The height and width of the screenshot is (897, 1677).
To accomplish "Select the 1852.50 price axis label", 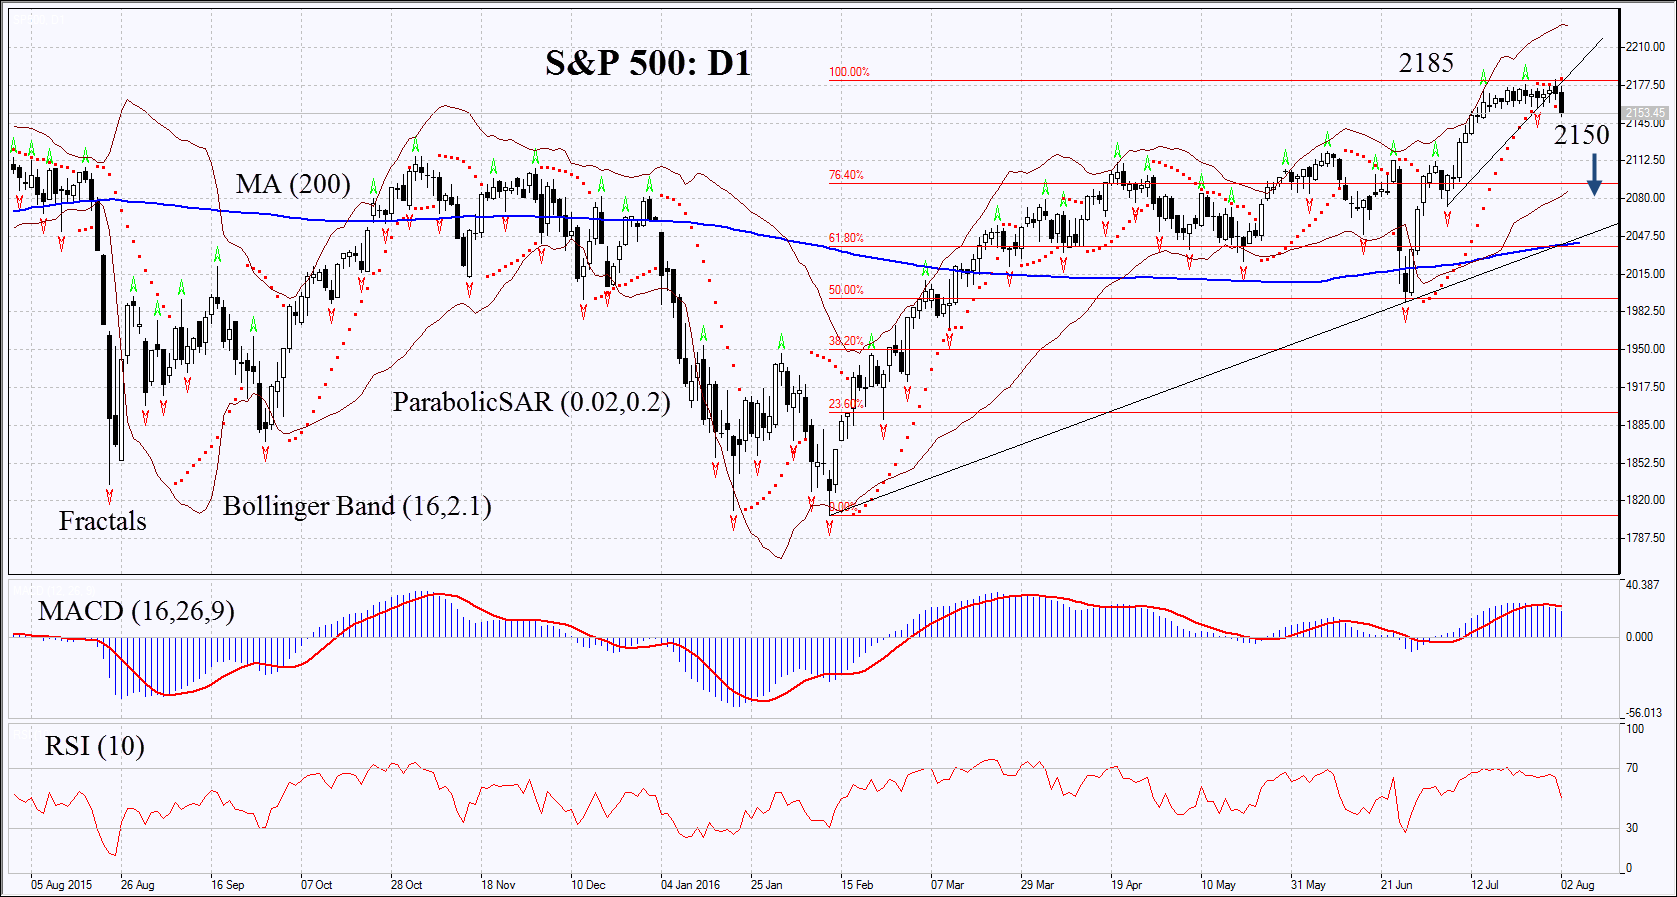I will 1645,463.
